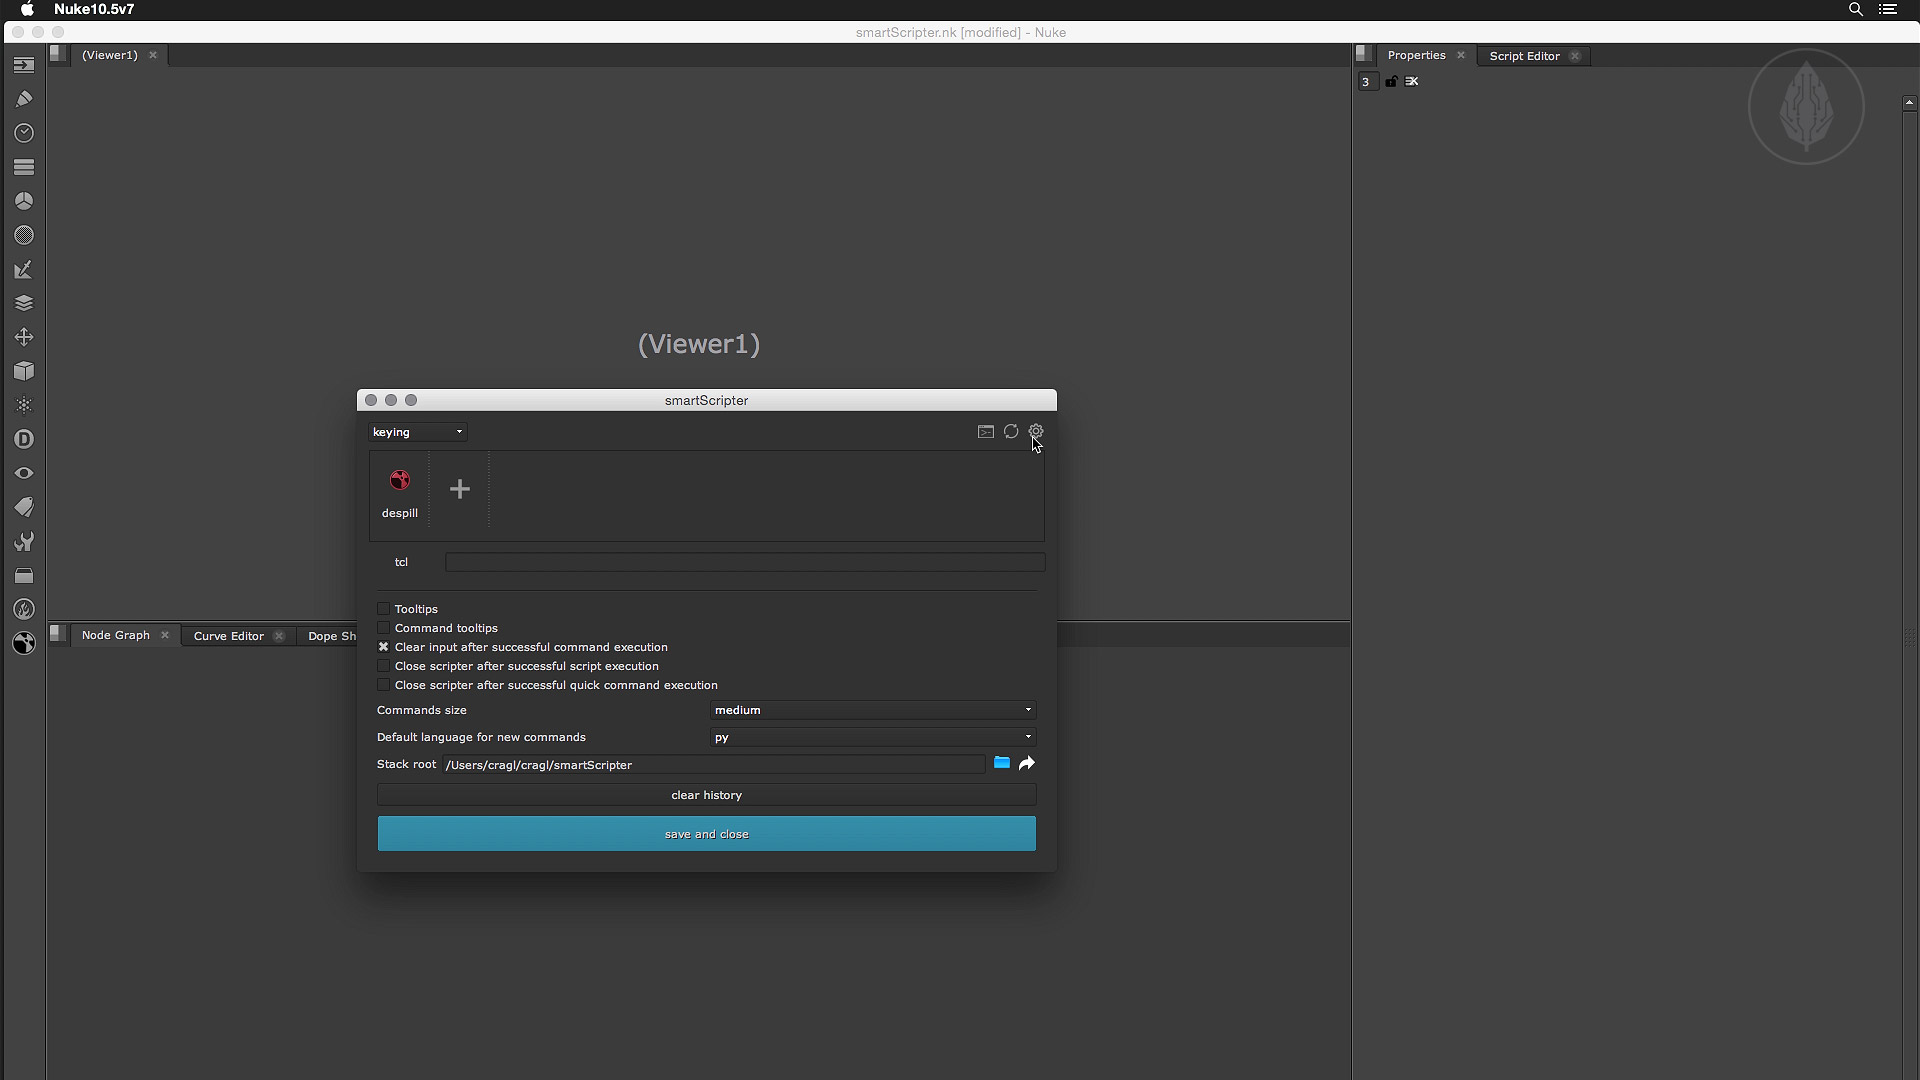The image size is (1920, 1080).
Task: Click the smartScripter refresh icon
Action: pyautogui.click(x=1011, y=432)
